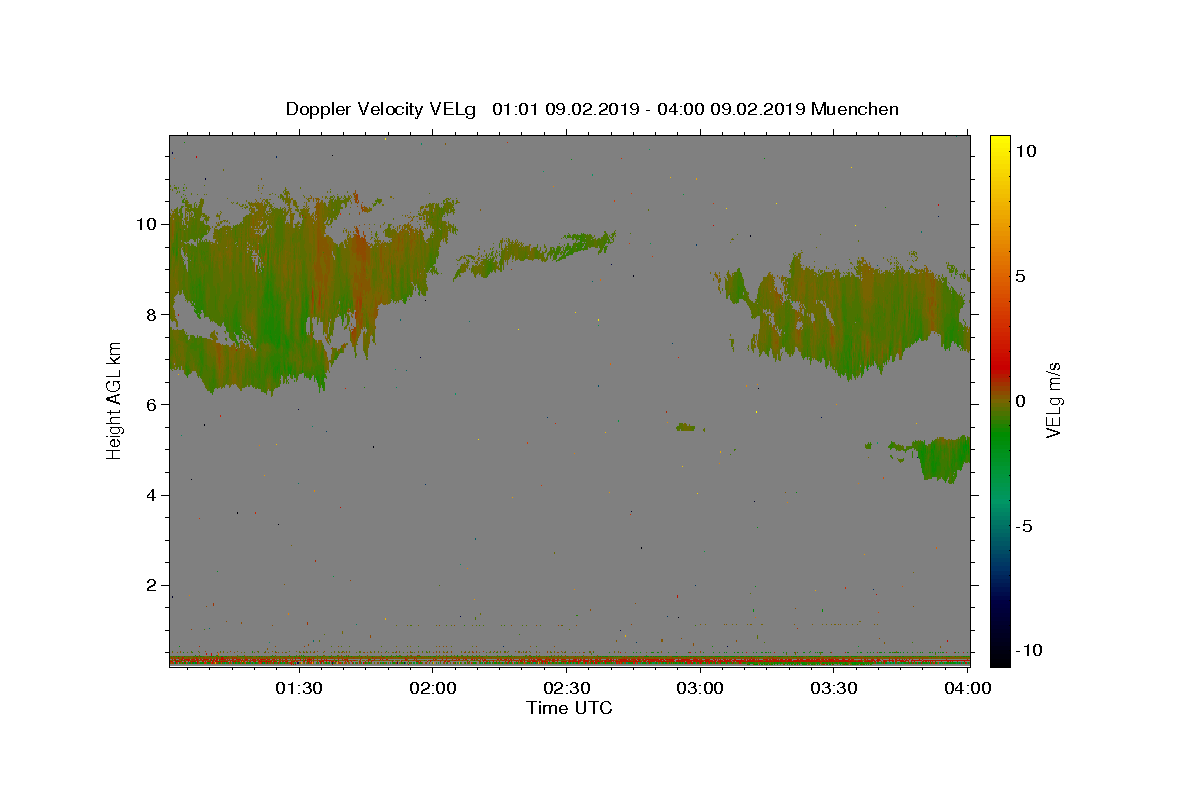This screenshot has height=800, width=1200.
Task: Select the '02:30' time axis label
Action: (x=567, y=688)
